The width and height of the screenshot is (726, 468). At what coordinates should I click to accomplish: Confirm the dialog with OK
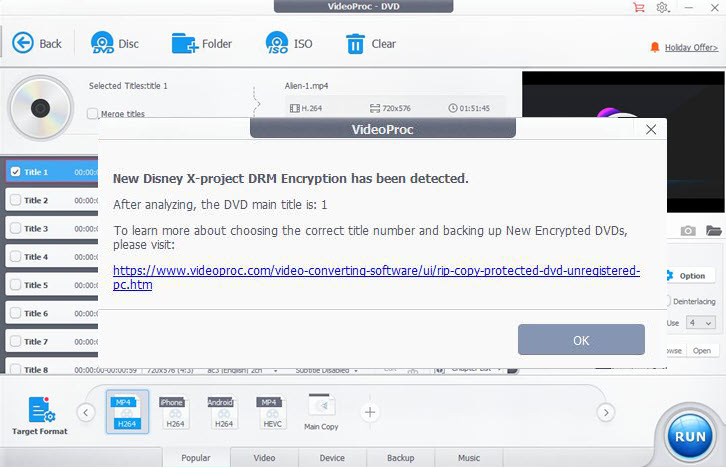581,340
